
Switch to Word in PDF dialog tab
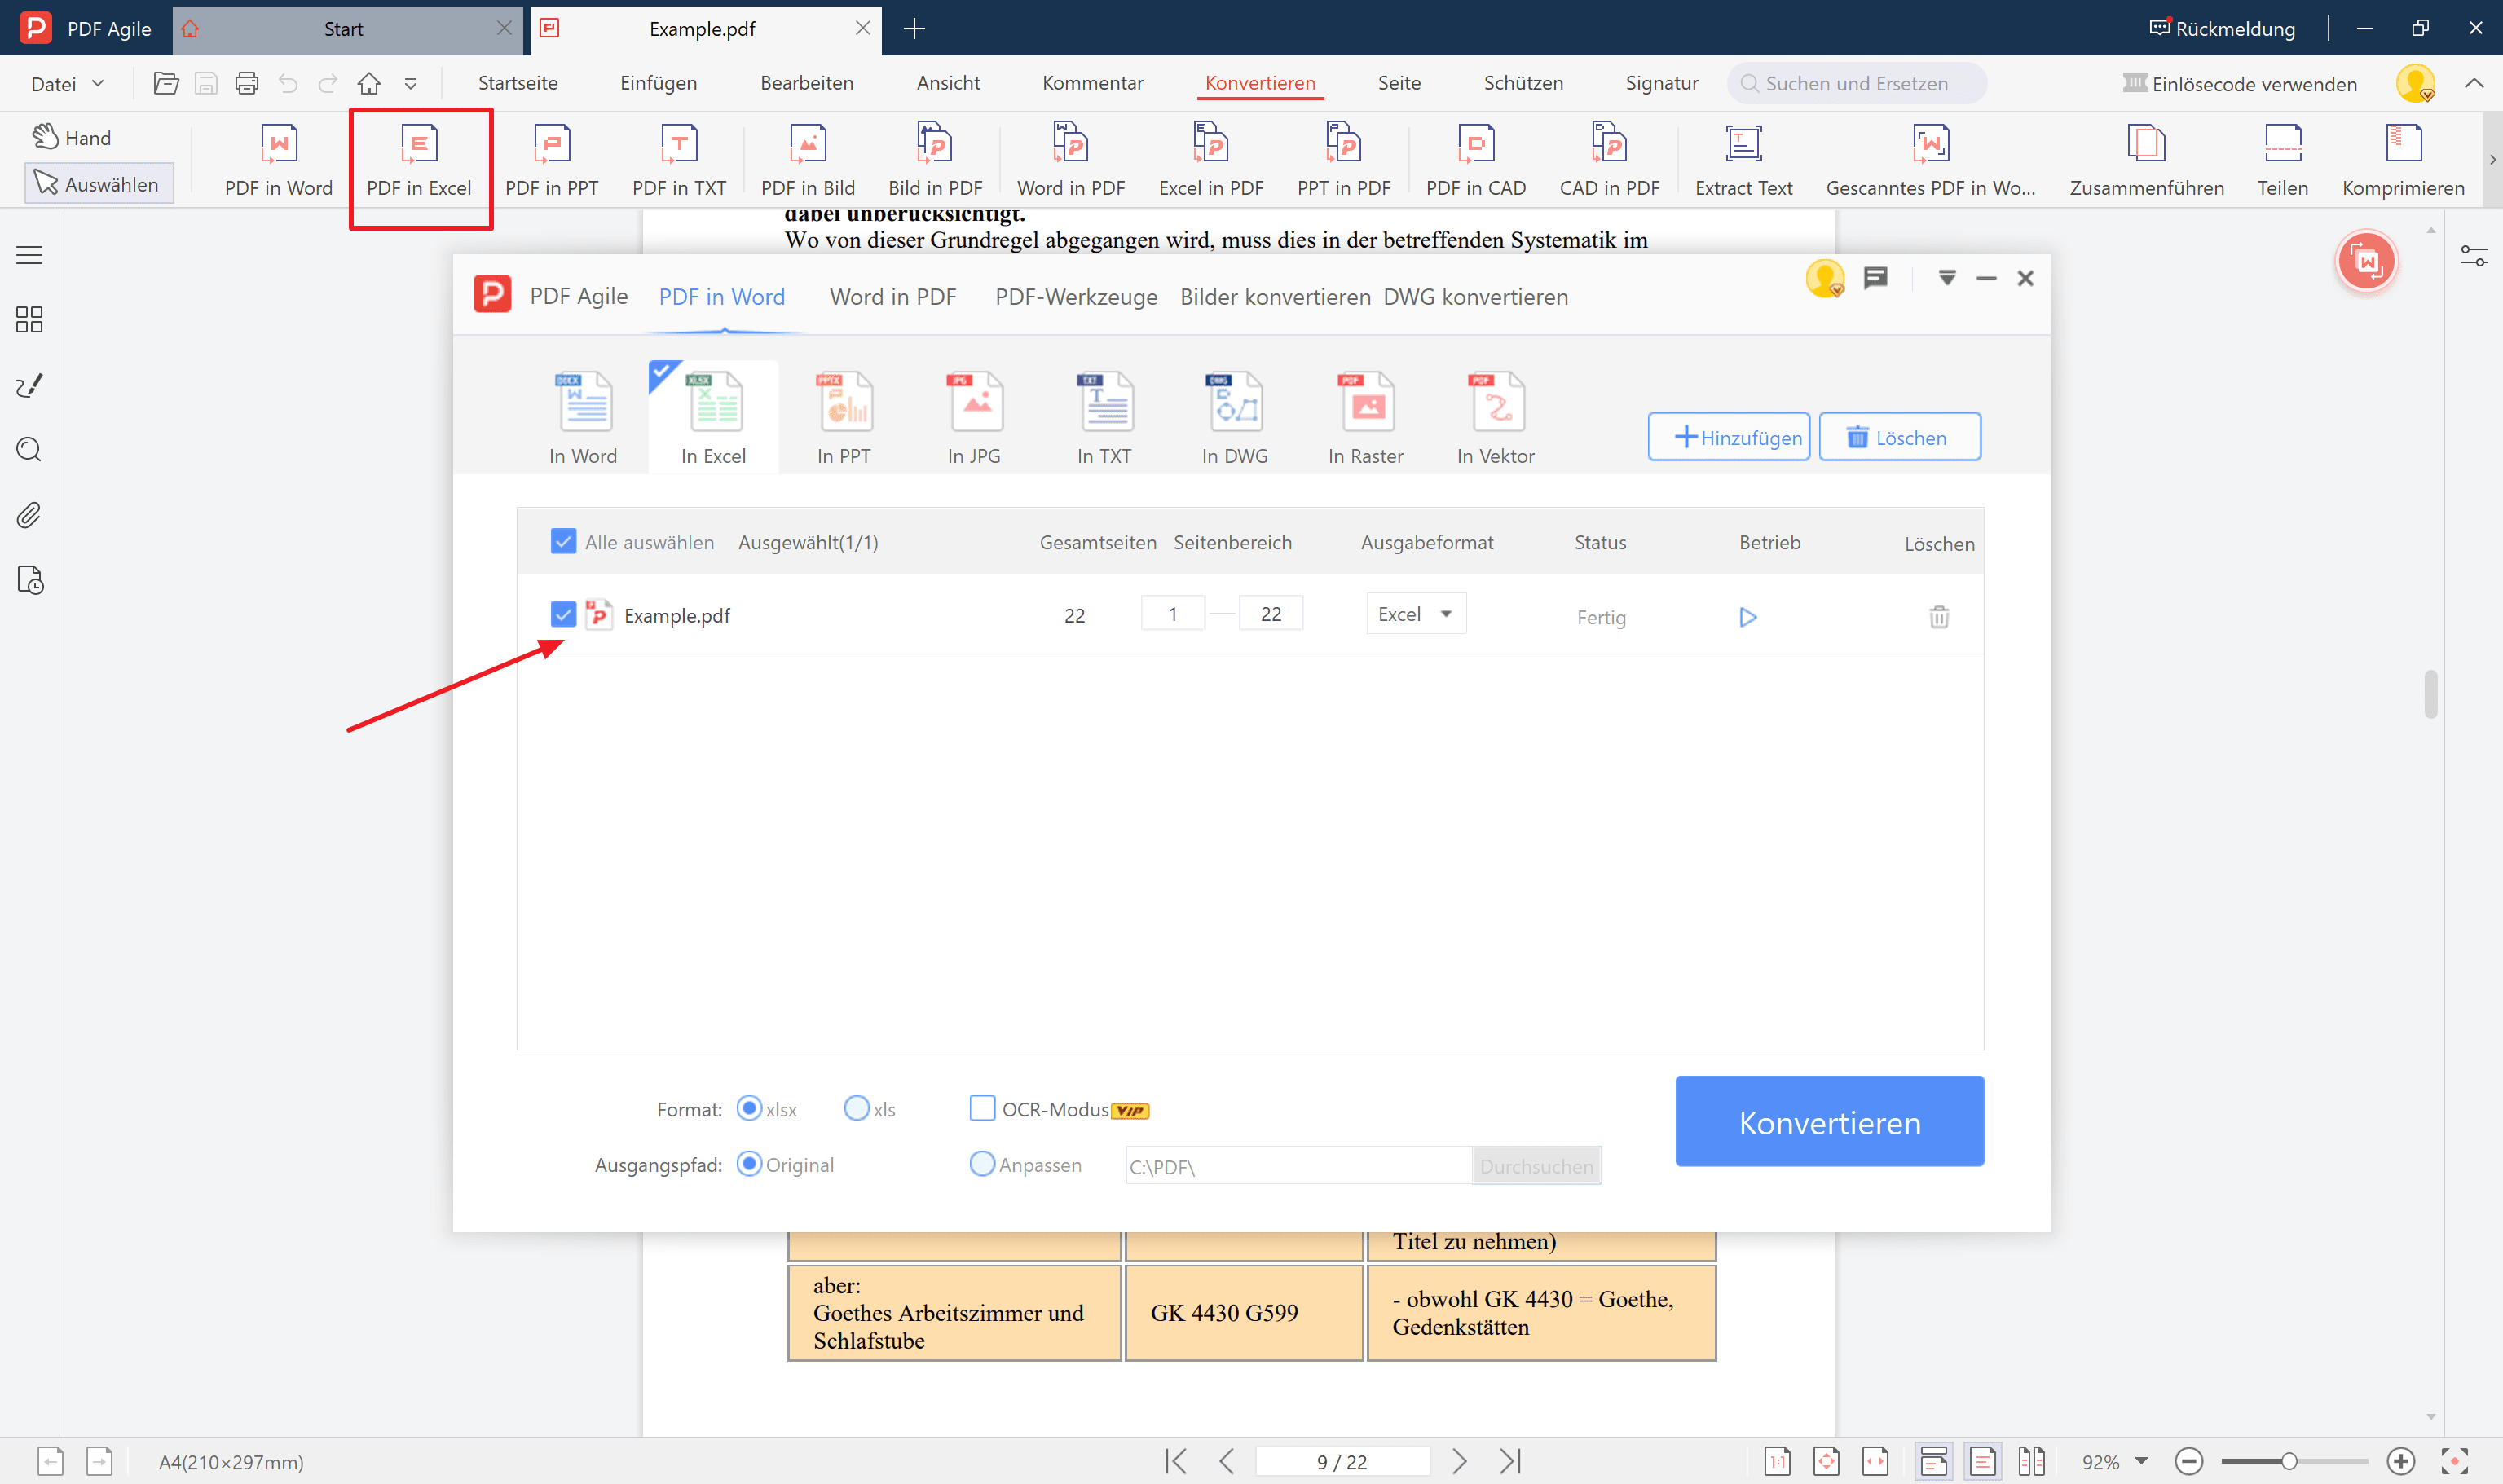point(892,297)
